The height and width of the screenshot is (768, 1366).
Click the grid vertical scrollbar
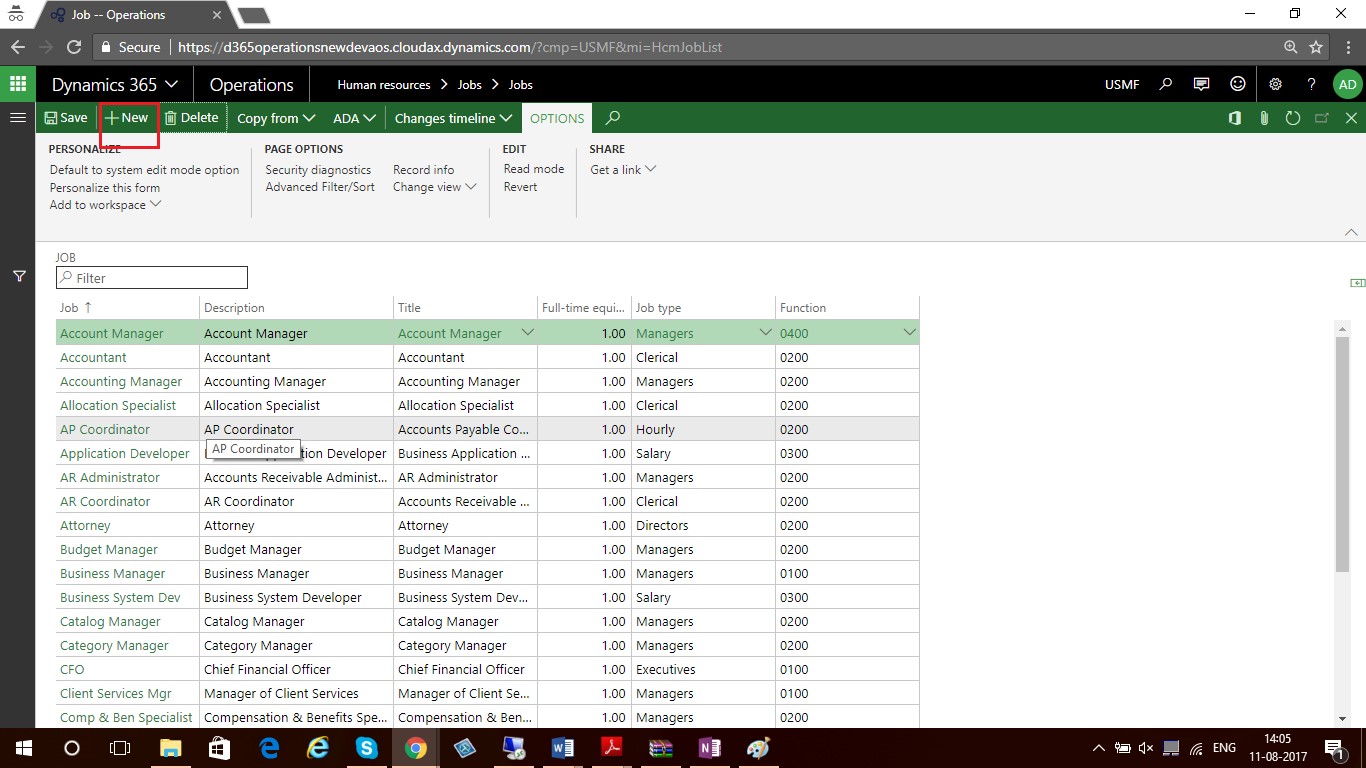[1342, 453]
